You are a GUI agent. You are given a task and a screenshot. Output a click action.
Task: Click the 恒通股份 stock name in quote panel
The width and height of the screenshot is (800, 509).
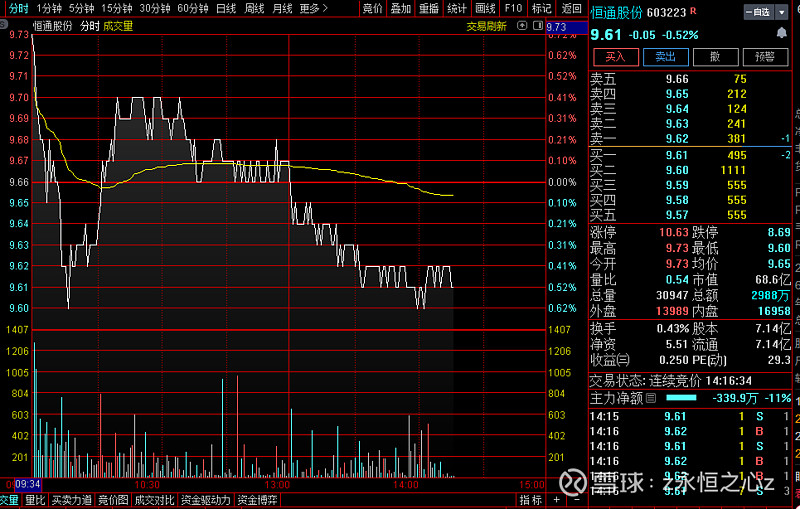coord(616,13)
